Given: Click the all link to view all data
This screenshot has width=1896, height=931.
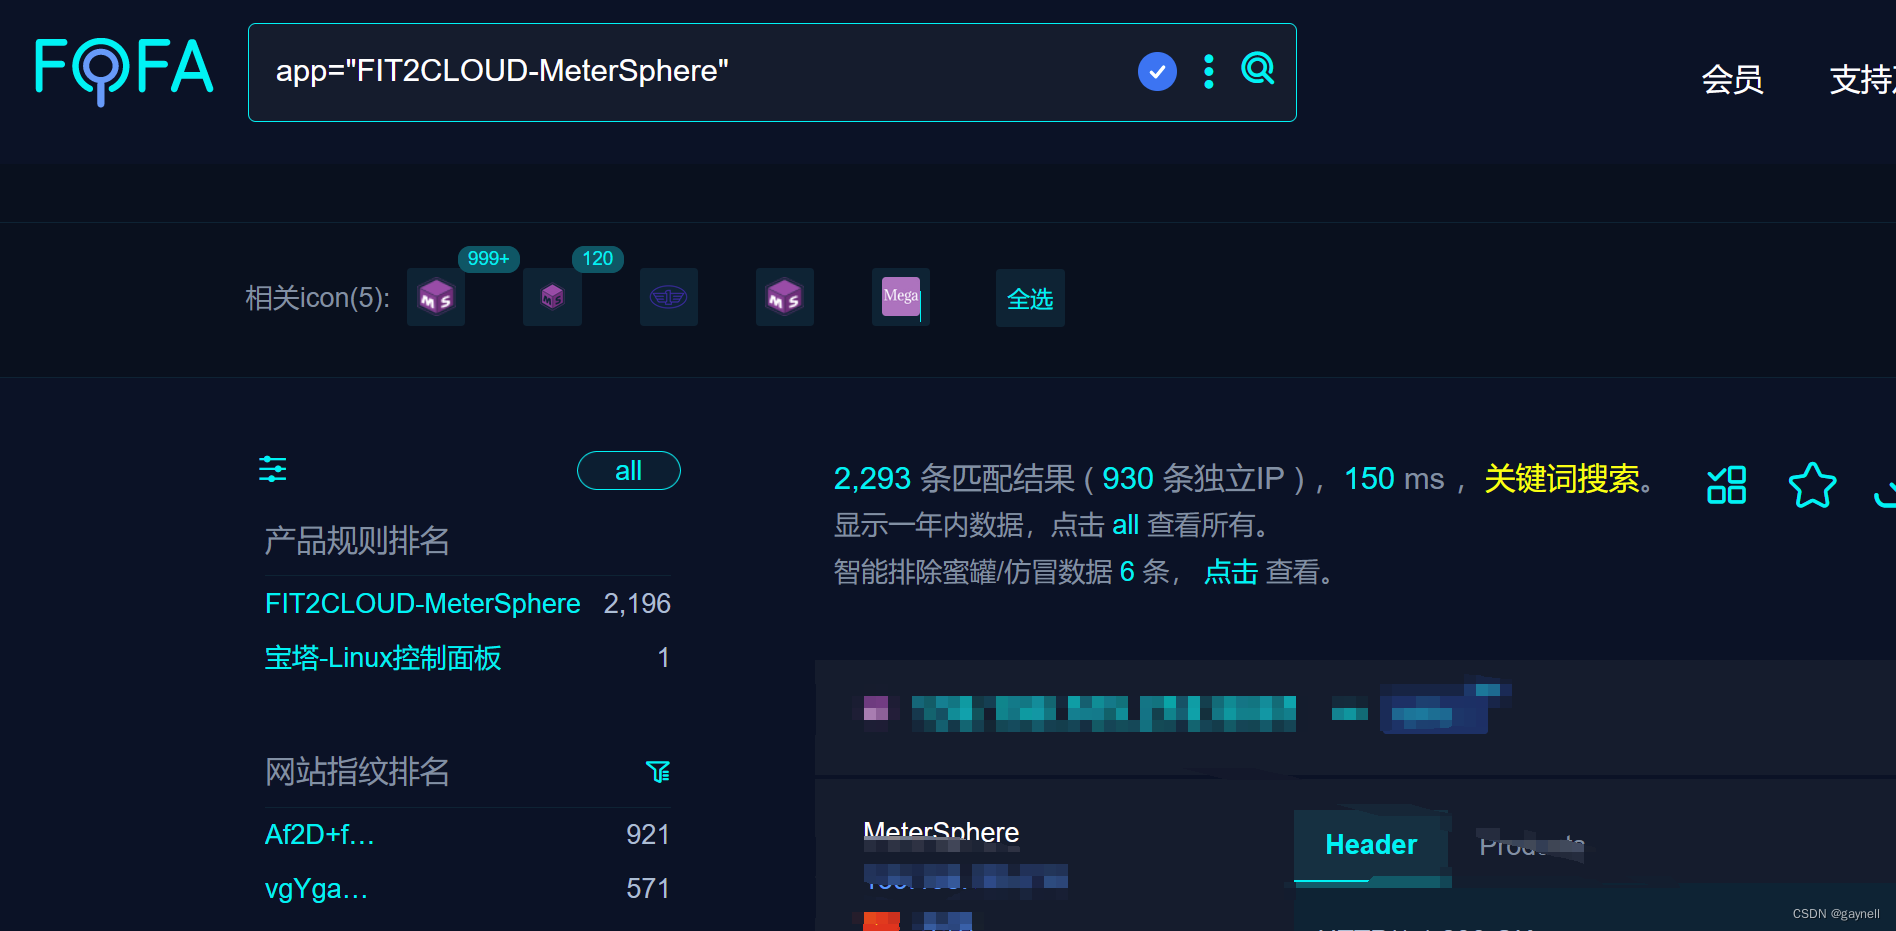Looking at the screenshot, I should tap(1125, 525).
